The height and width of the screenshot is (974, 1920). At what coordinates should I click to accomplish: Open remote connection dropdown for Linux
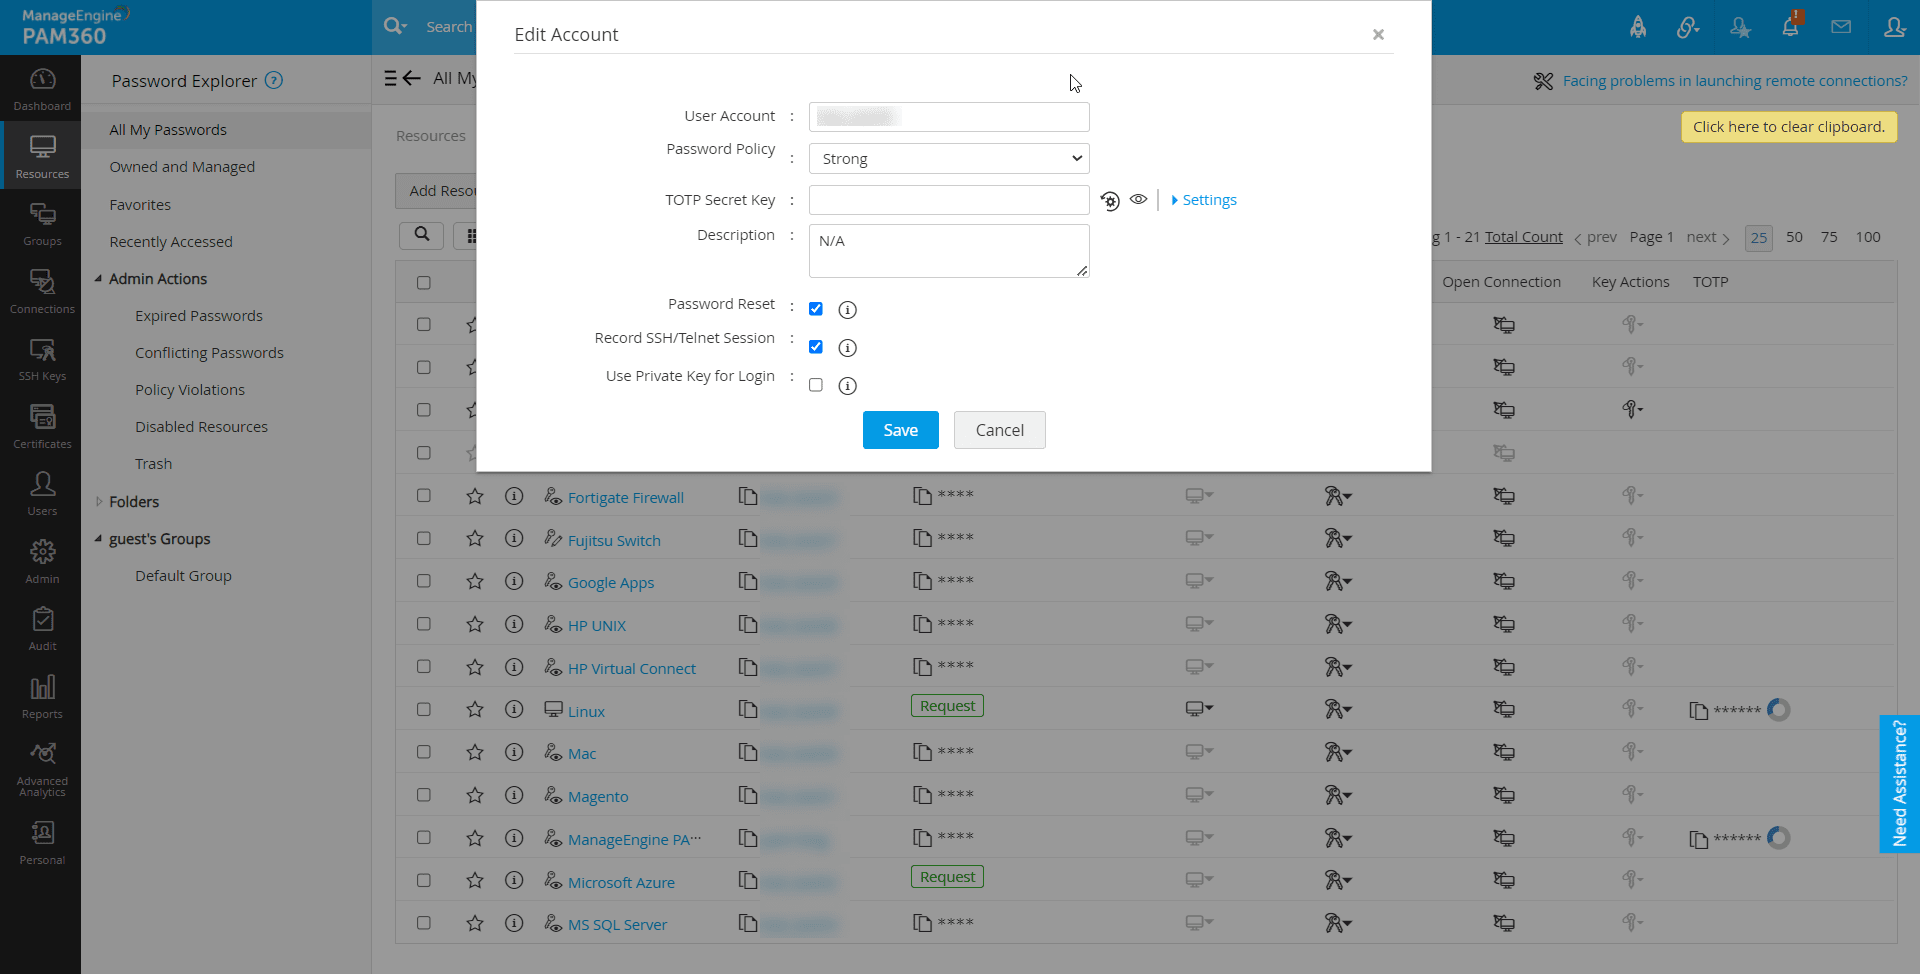click(1199, 709)
